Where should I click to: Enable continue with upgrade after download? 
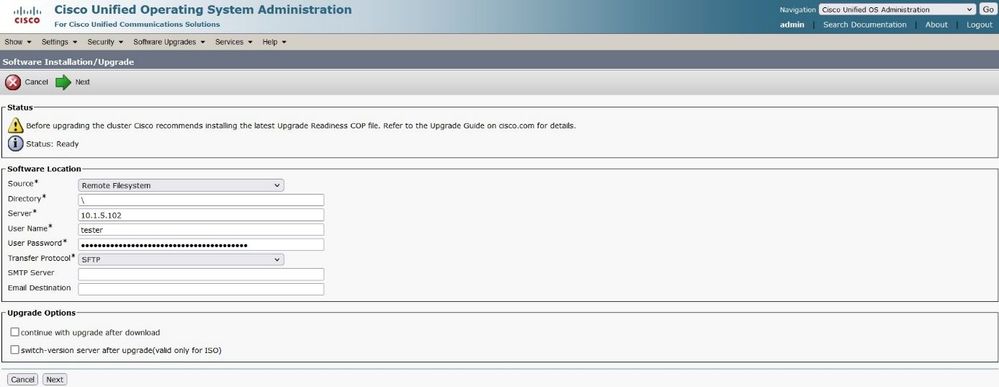click(x=15, y=332)
